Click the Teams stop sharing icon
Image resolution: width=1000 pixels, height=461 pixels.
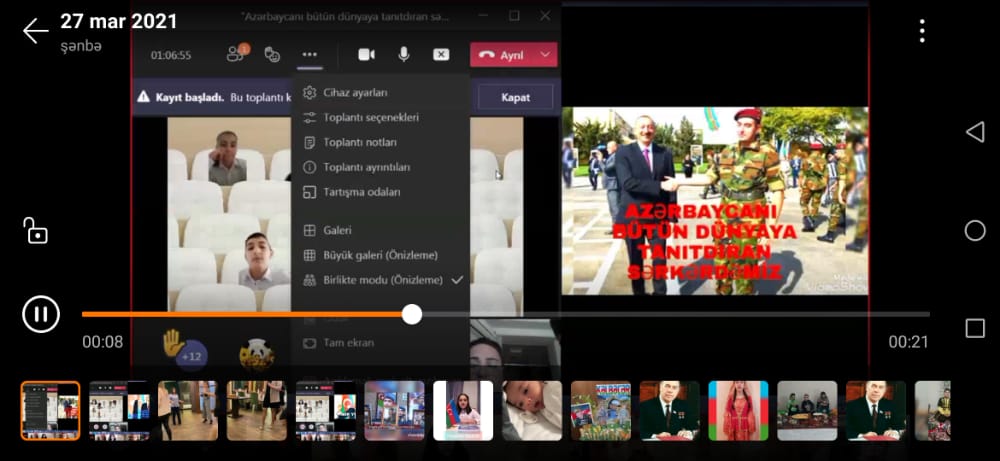point(441,55)
